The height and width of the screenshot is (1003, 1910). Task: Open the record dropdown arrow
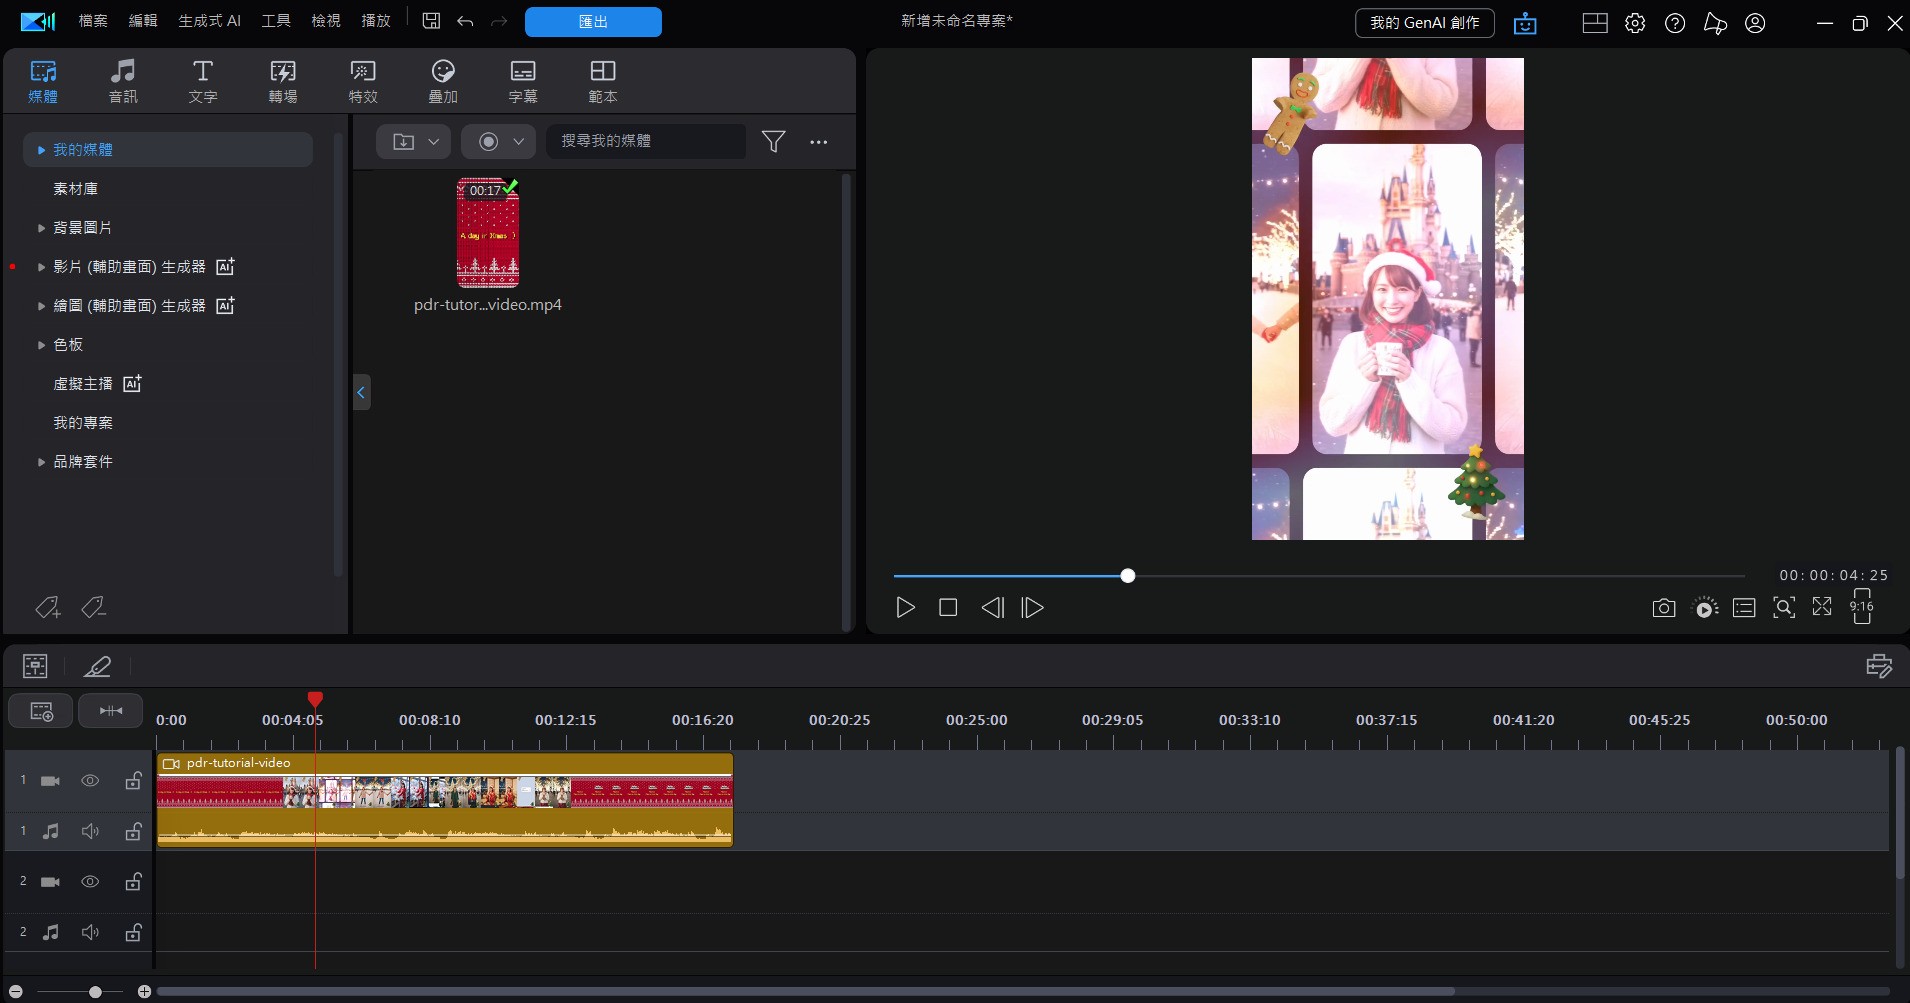pyautogui.click(x=518, y=142)
